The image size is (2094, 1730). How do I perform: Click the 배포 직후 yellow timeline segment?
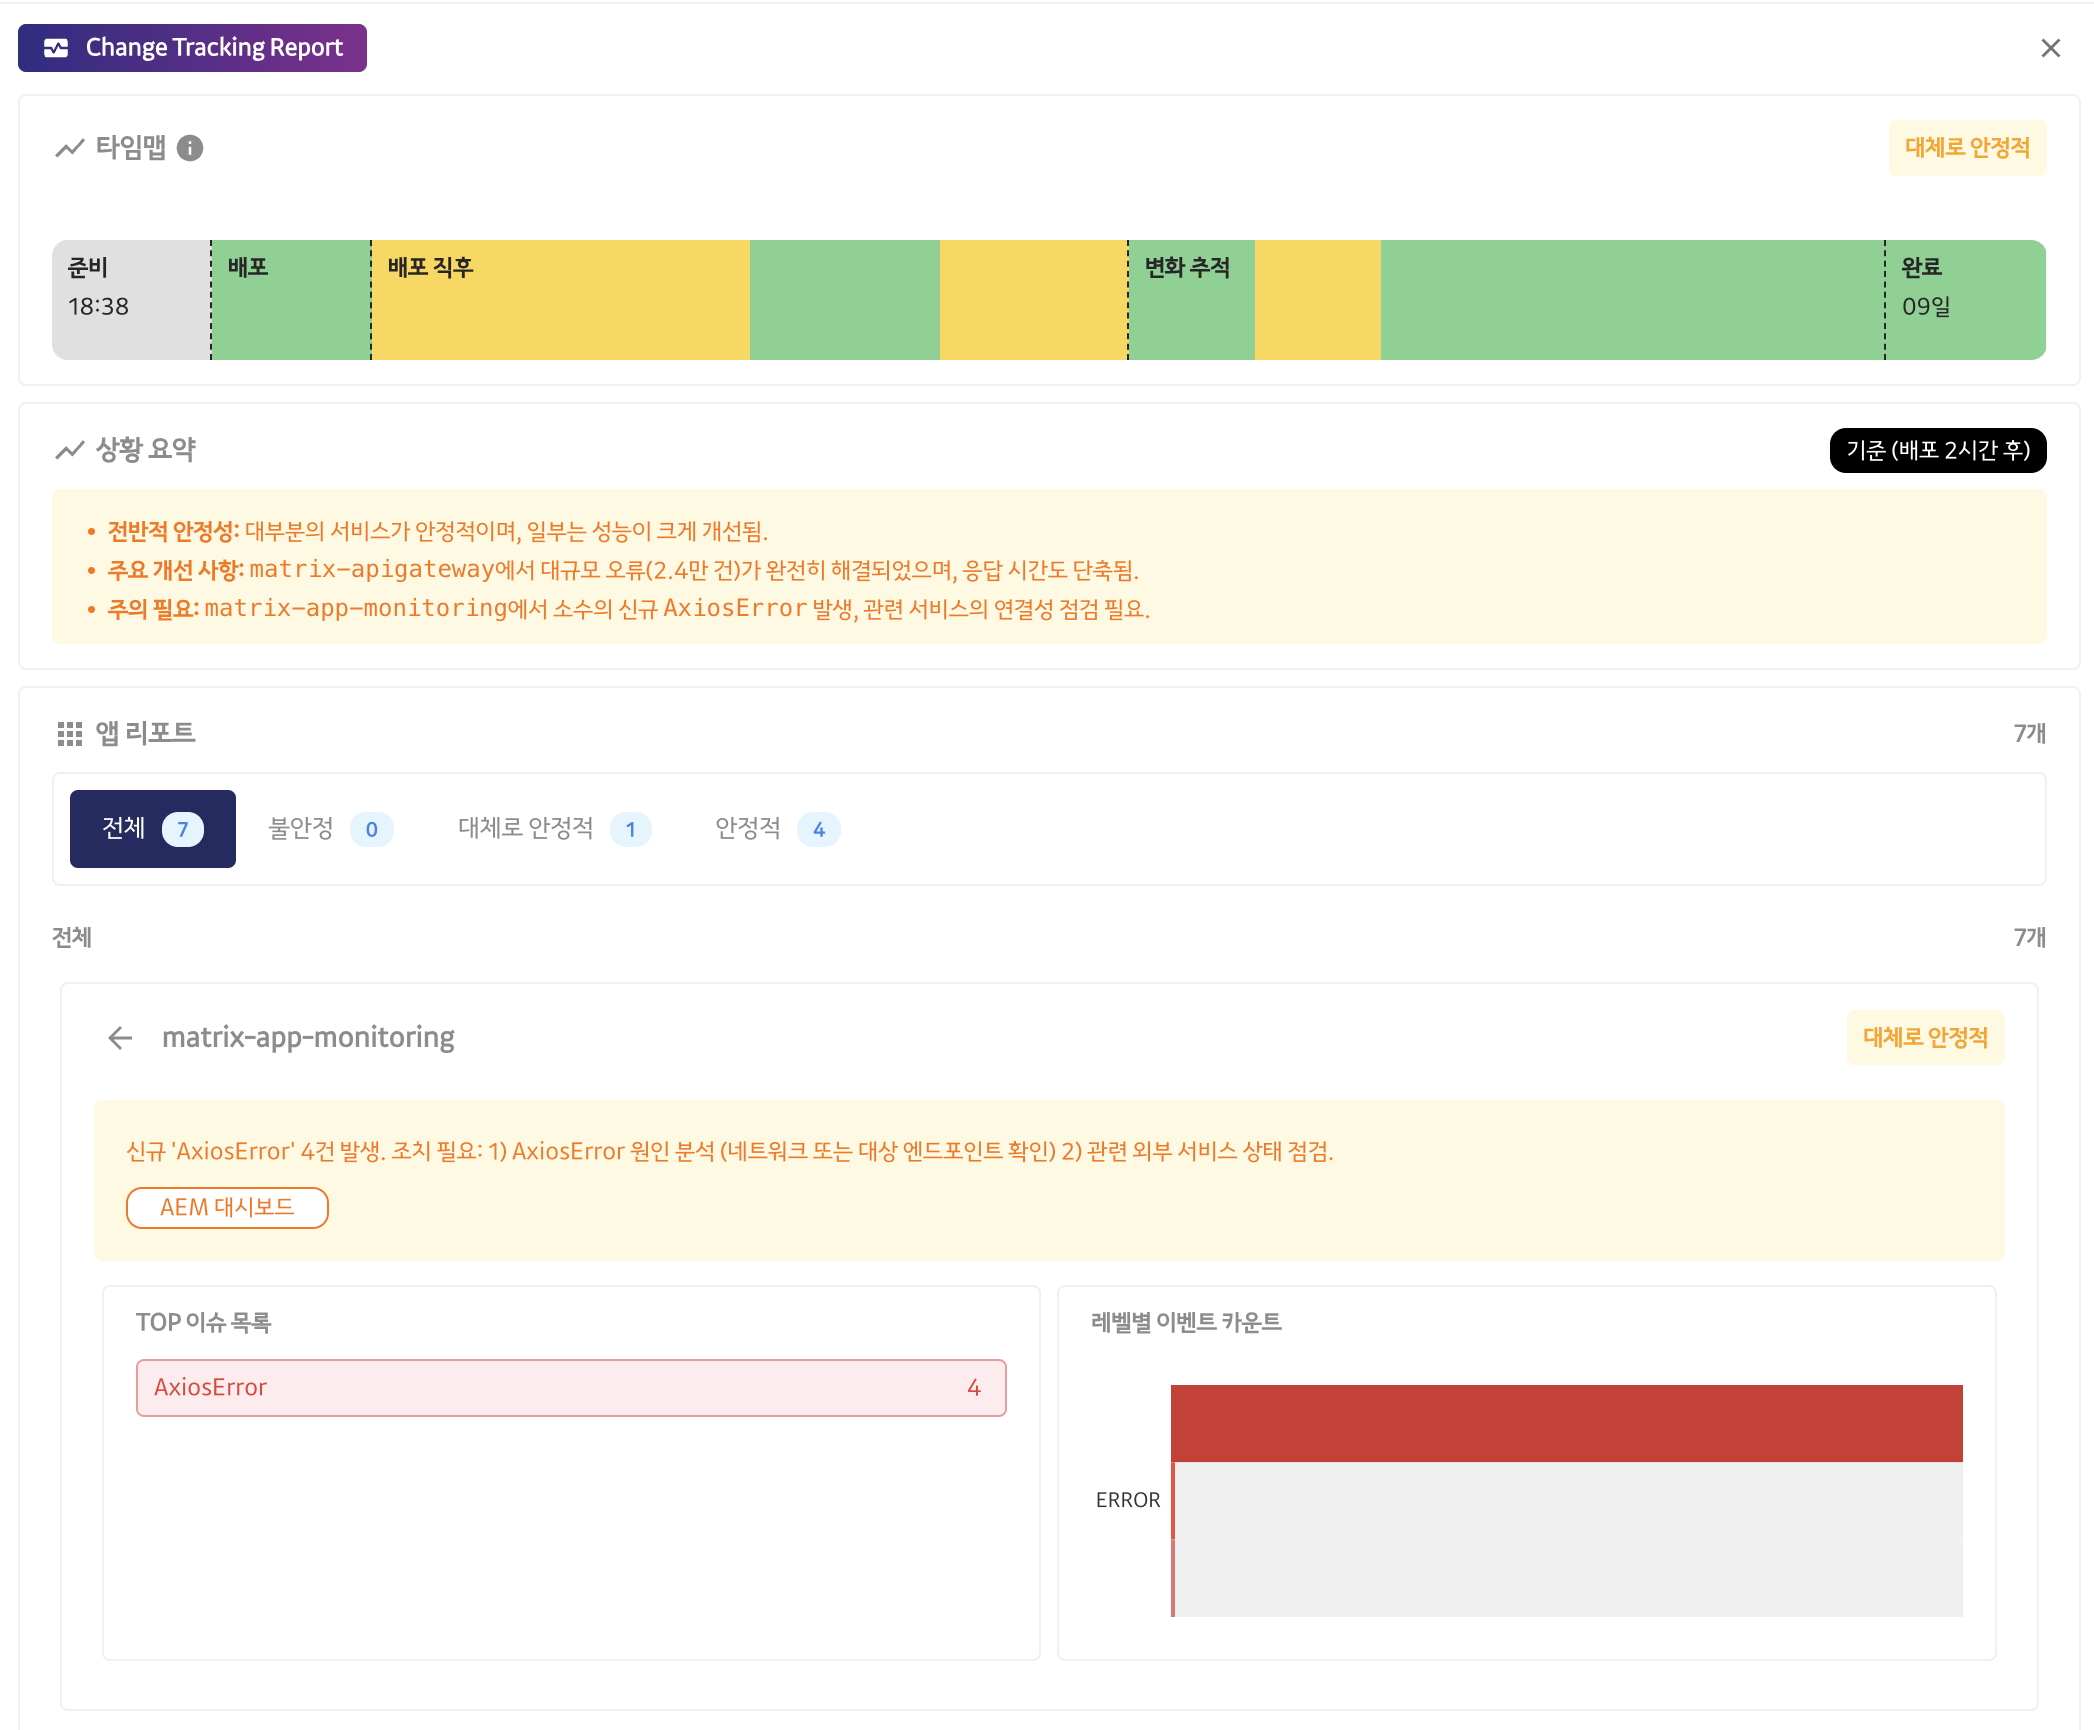(x=560, y=300)
